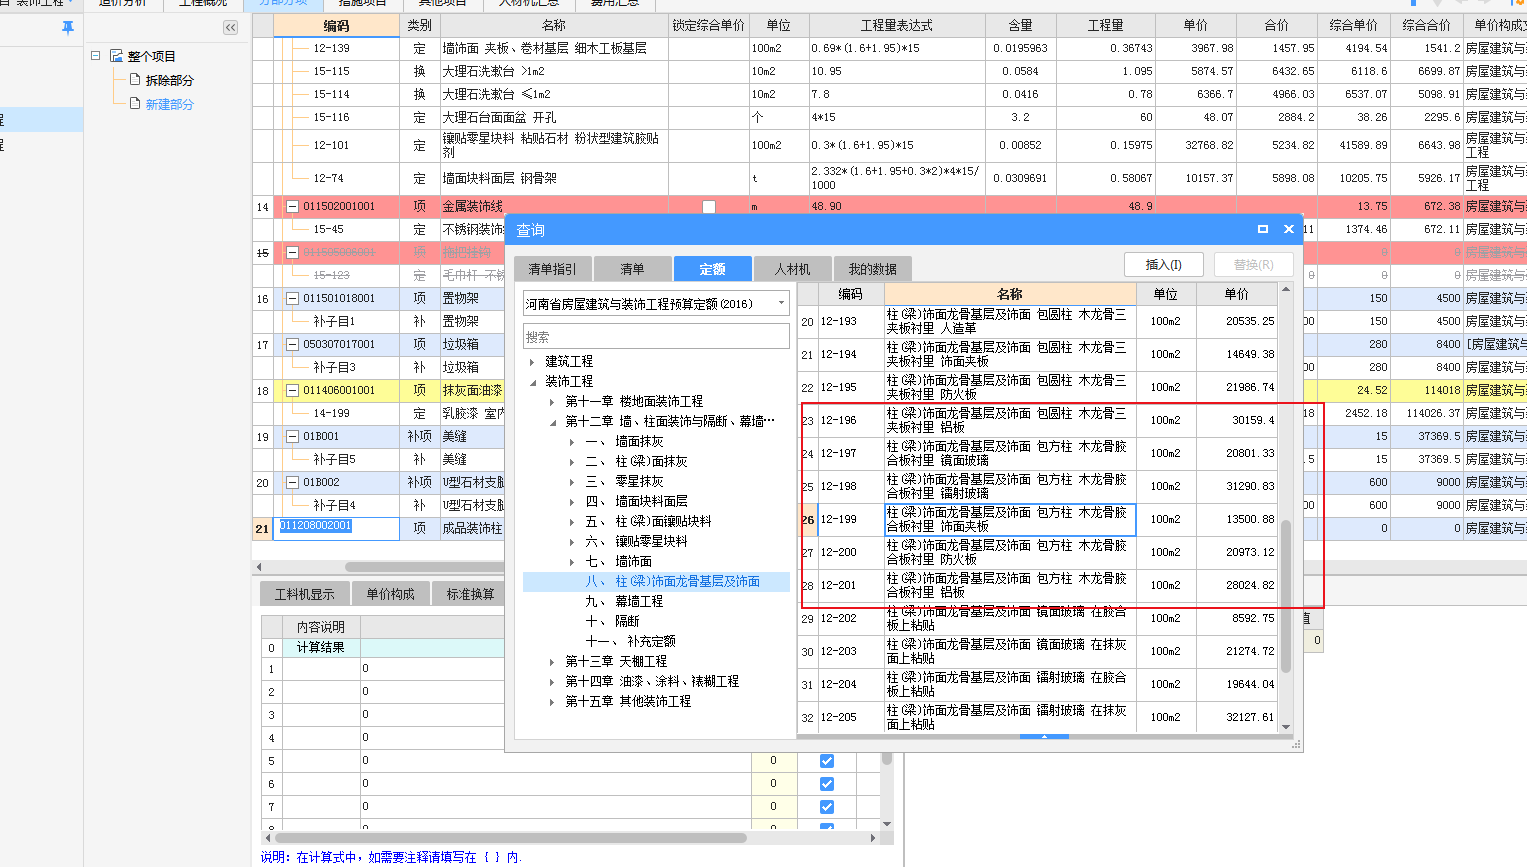This screenshot has width=1527, height=867.
Task: Select 十、隔断 tree item
Action: (x=613, y=622)
